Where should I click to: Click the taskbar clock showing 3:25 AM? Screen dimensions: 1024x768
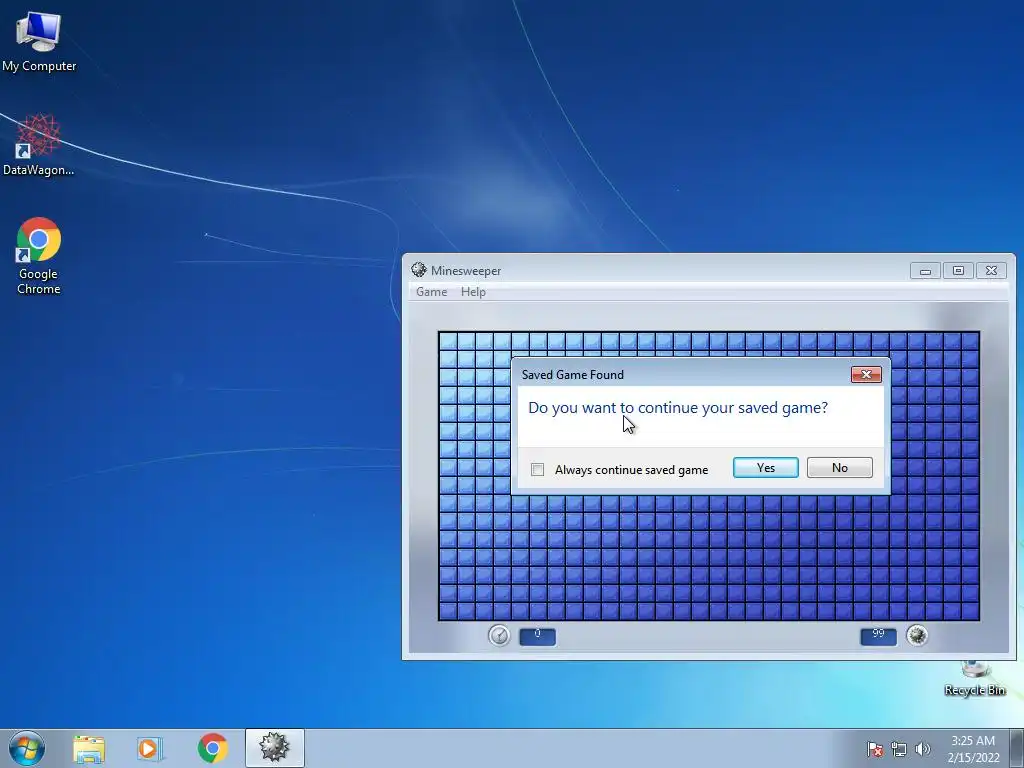point(973,749)
